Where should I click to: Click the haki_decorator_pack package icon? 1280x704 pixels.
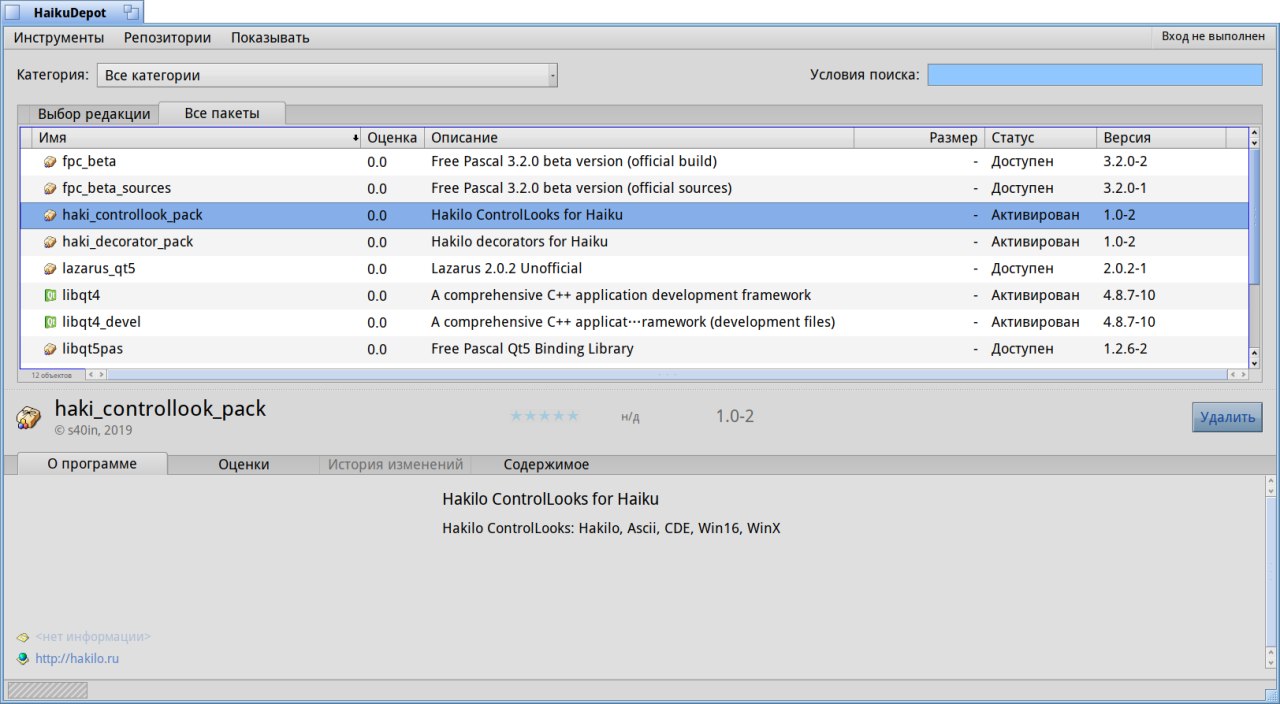click(x=50, y=242)
